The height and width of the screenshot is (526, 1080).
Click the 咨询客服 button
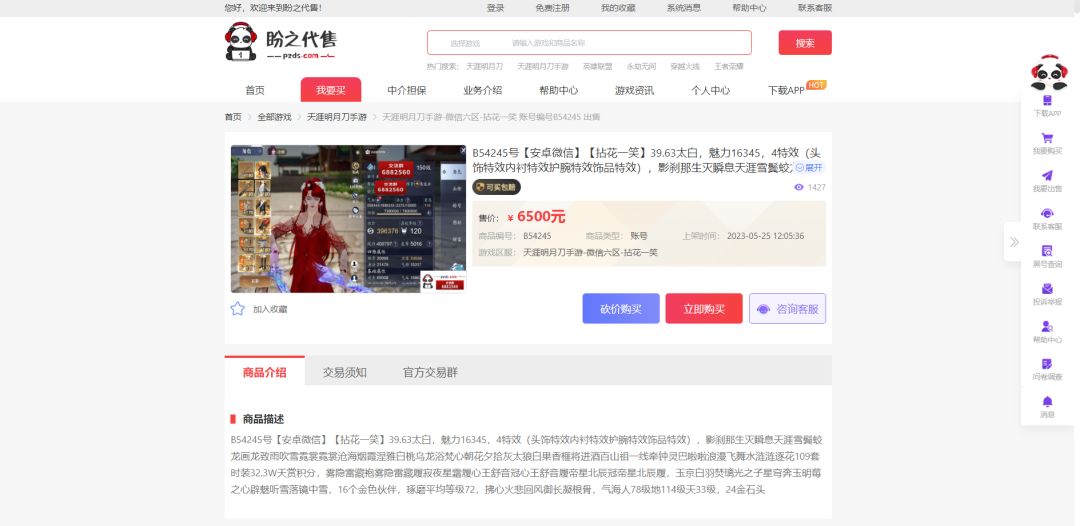click(787, 308)
